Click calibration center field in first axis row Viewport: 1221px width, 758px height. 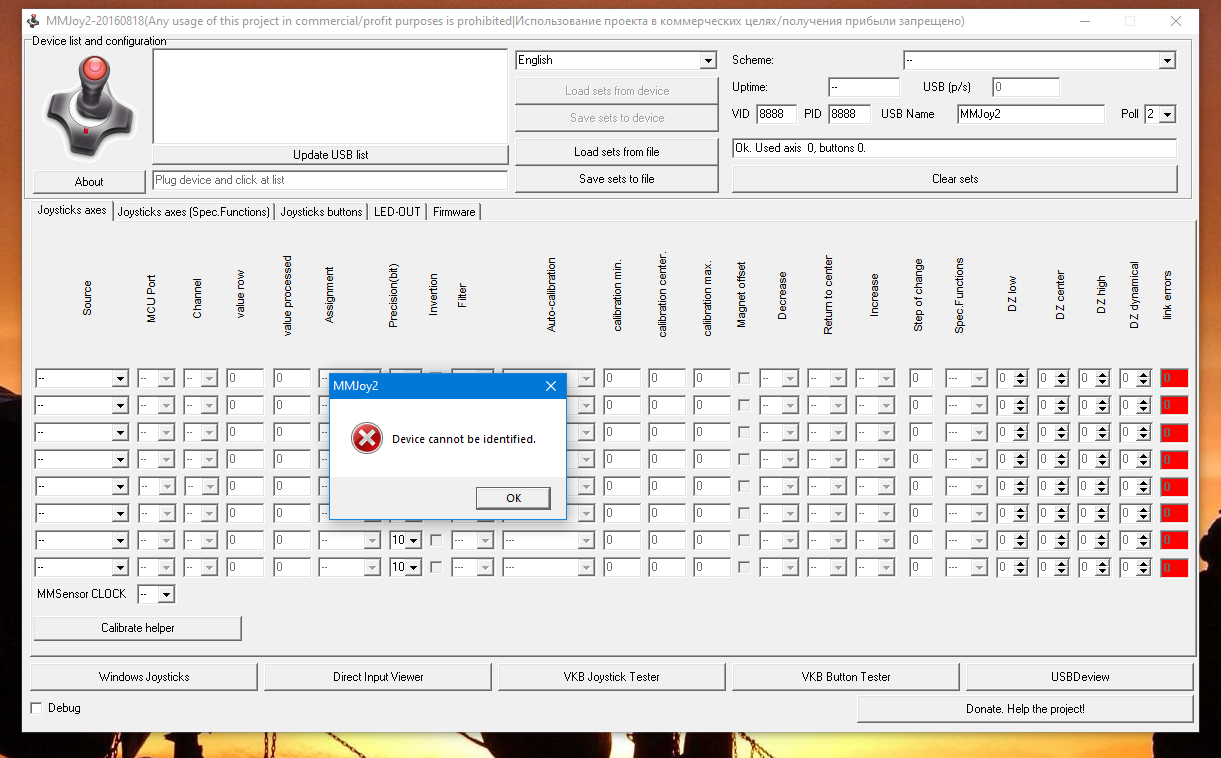pyautogui.click(x=667, y=379)
